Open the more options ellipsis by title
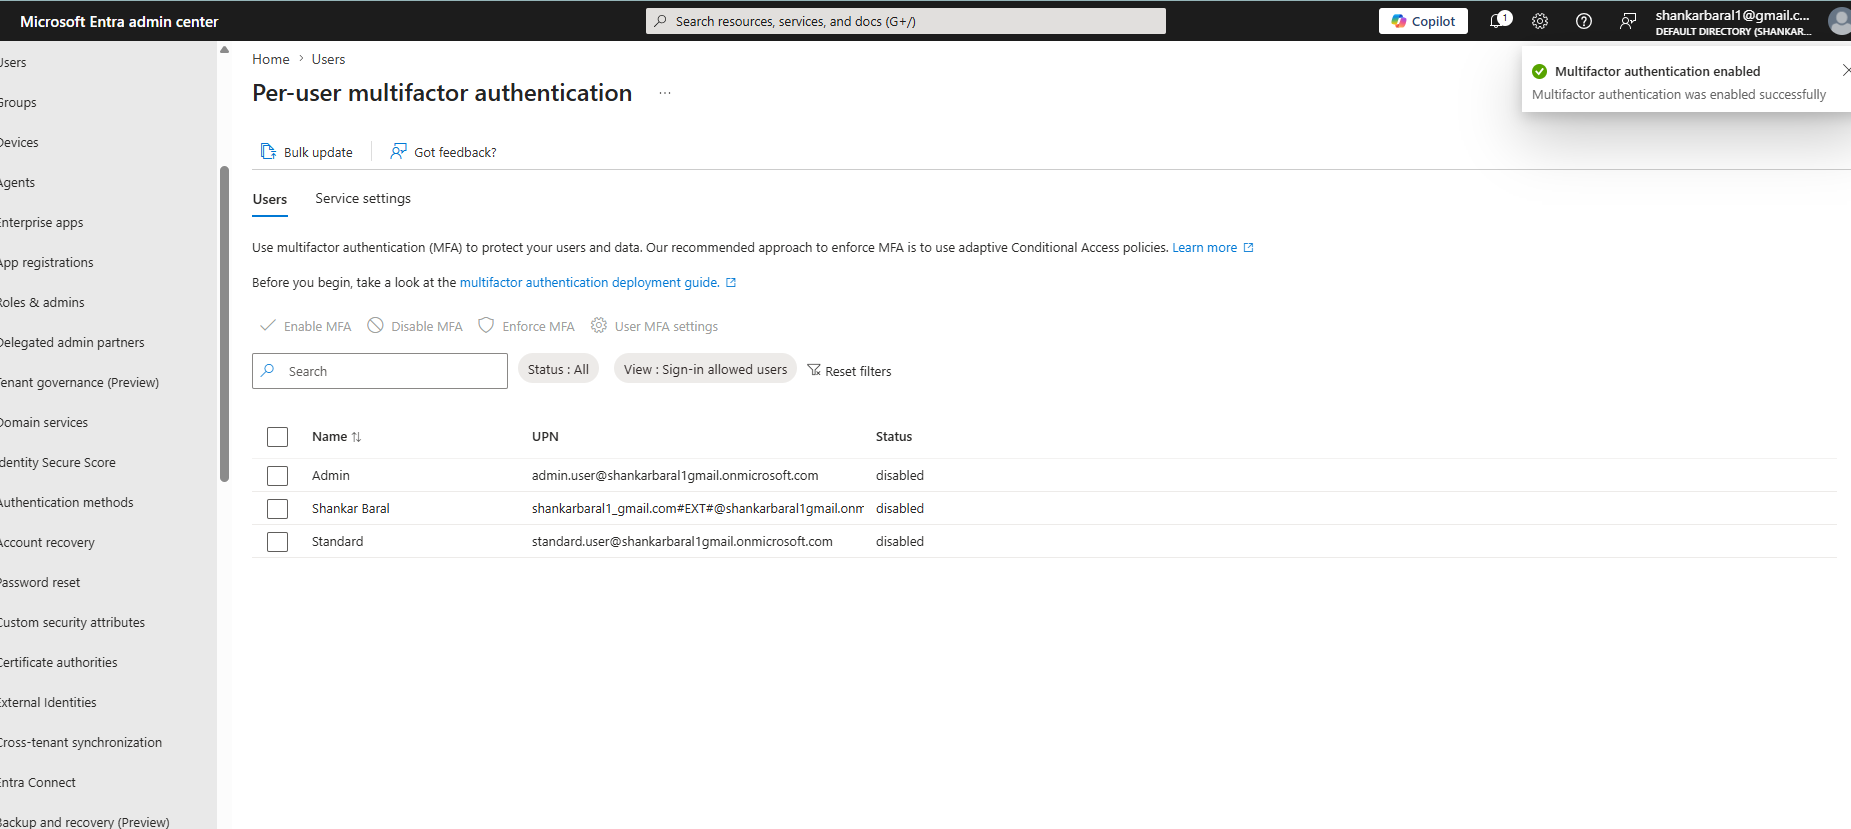1851x829 pixels. coord(665,93)
